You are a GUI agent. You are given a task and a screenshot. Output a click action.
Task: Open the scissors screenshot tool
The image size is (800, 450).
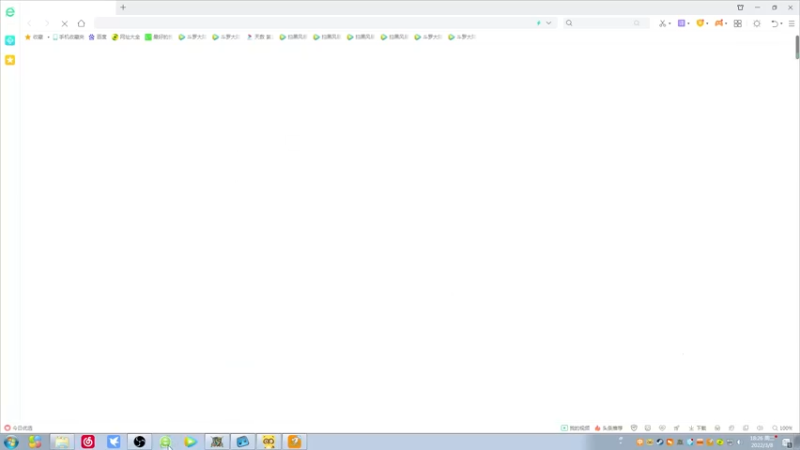click(662, 23)
